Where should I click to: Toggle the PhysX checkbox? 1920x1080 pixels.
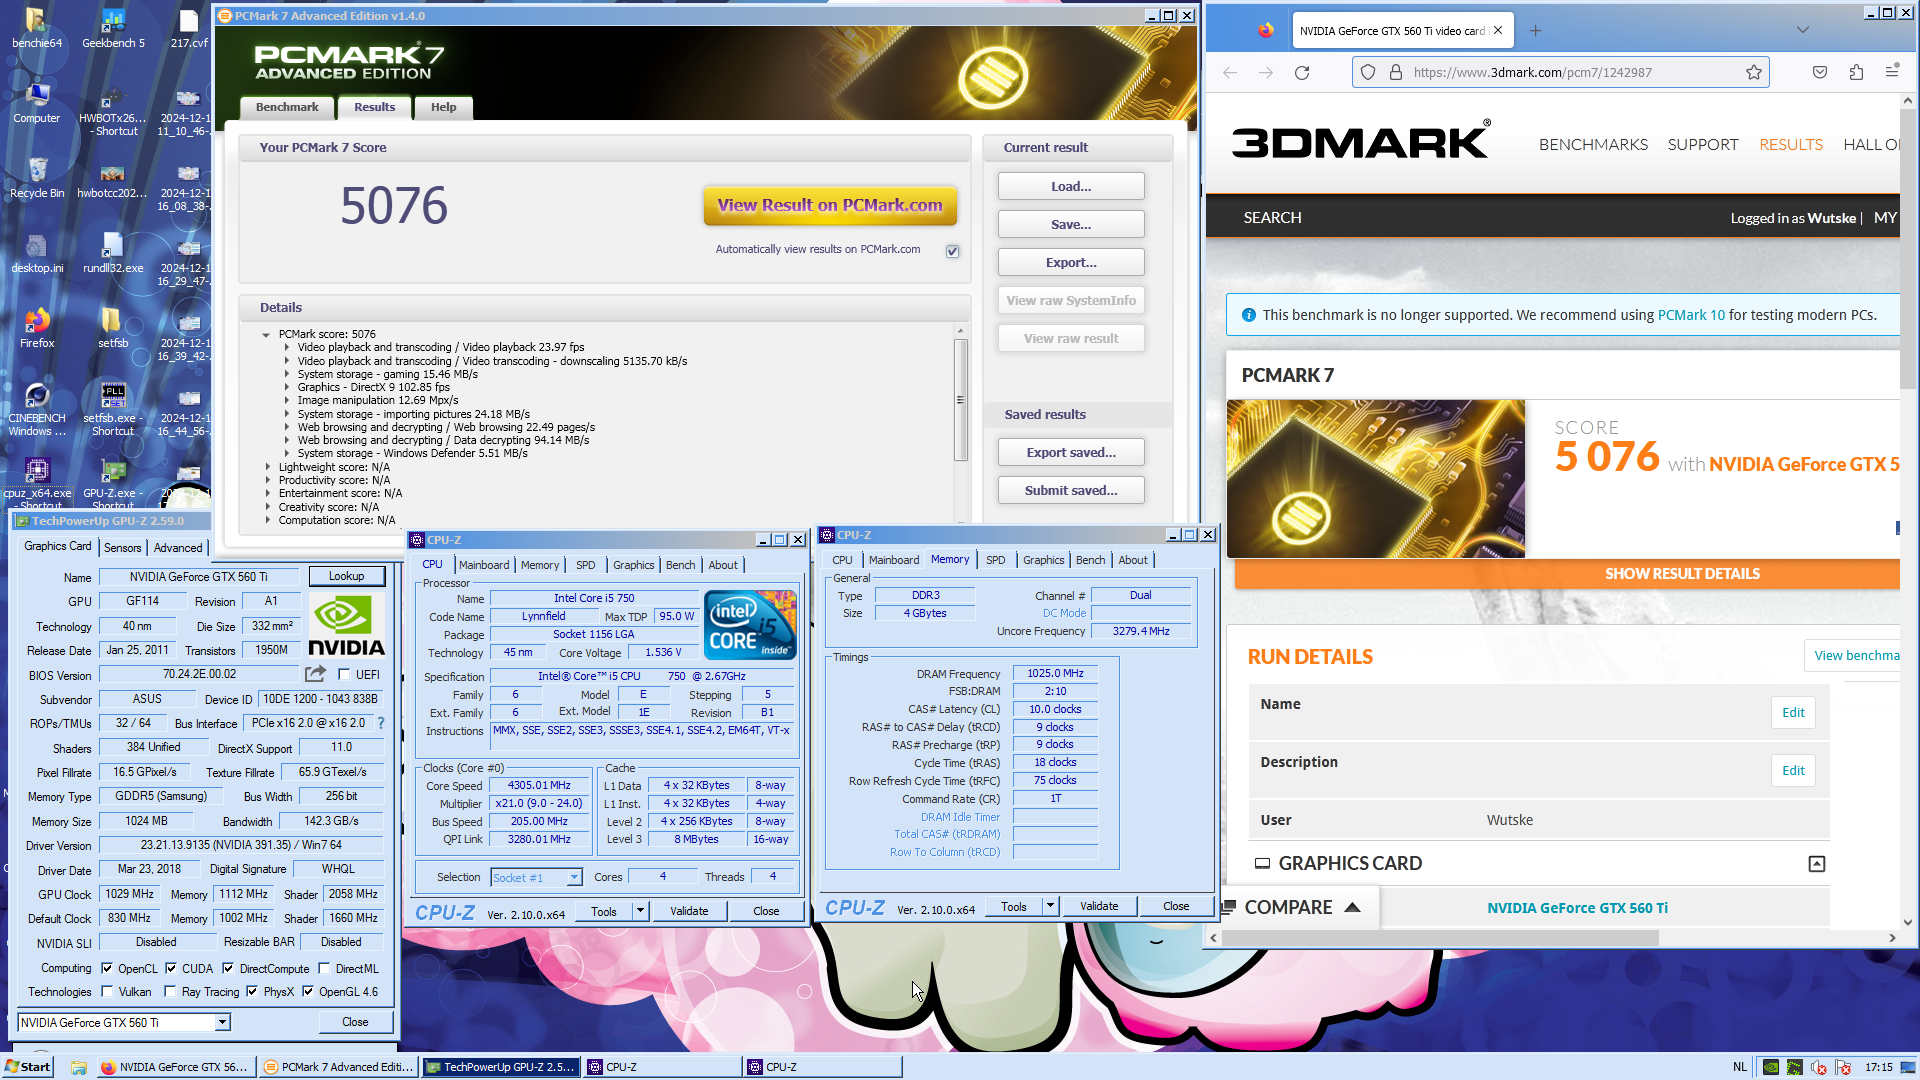coord(252,991)
